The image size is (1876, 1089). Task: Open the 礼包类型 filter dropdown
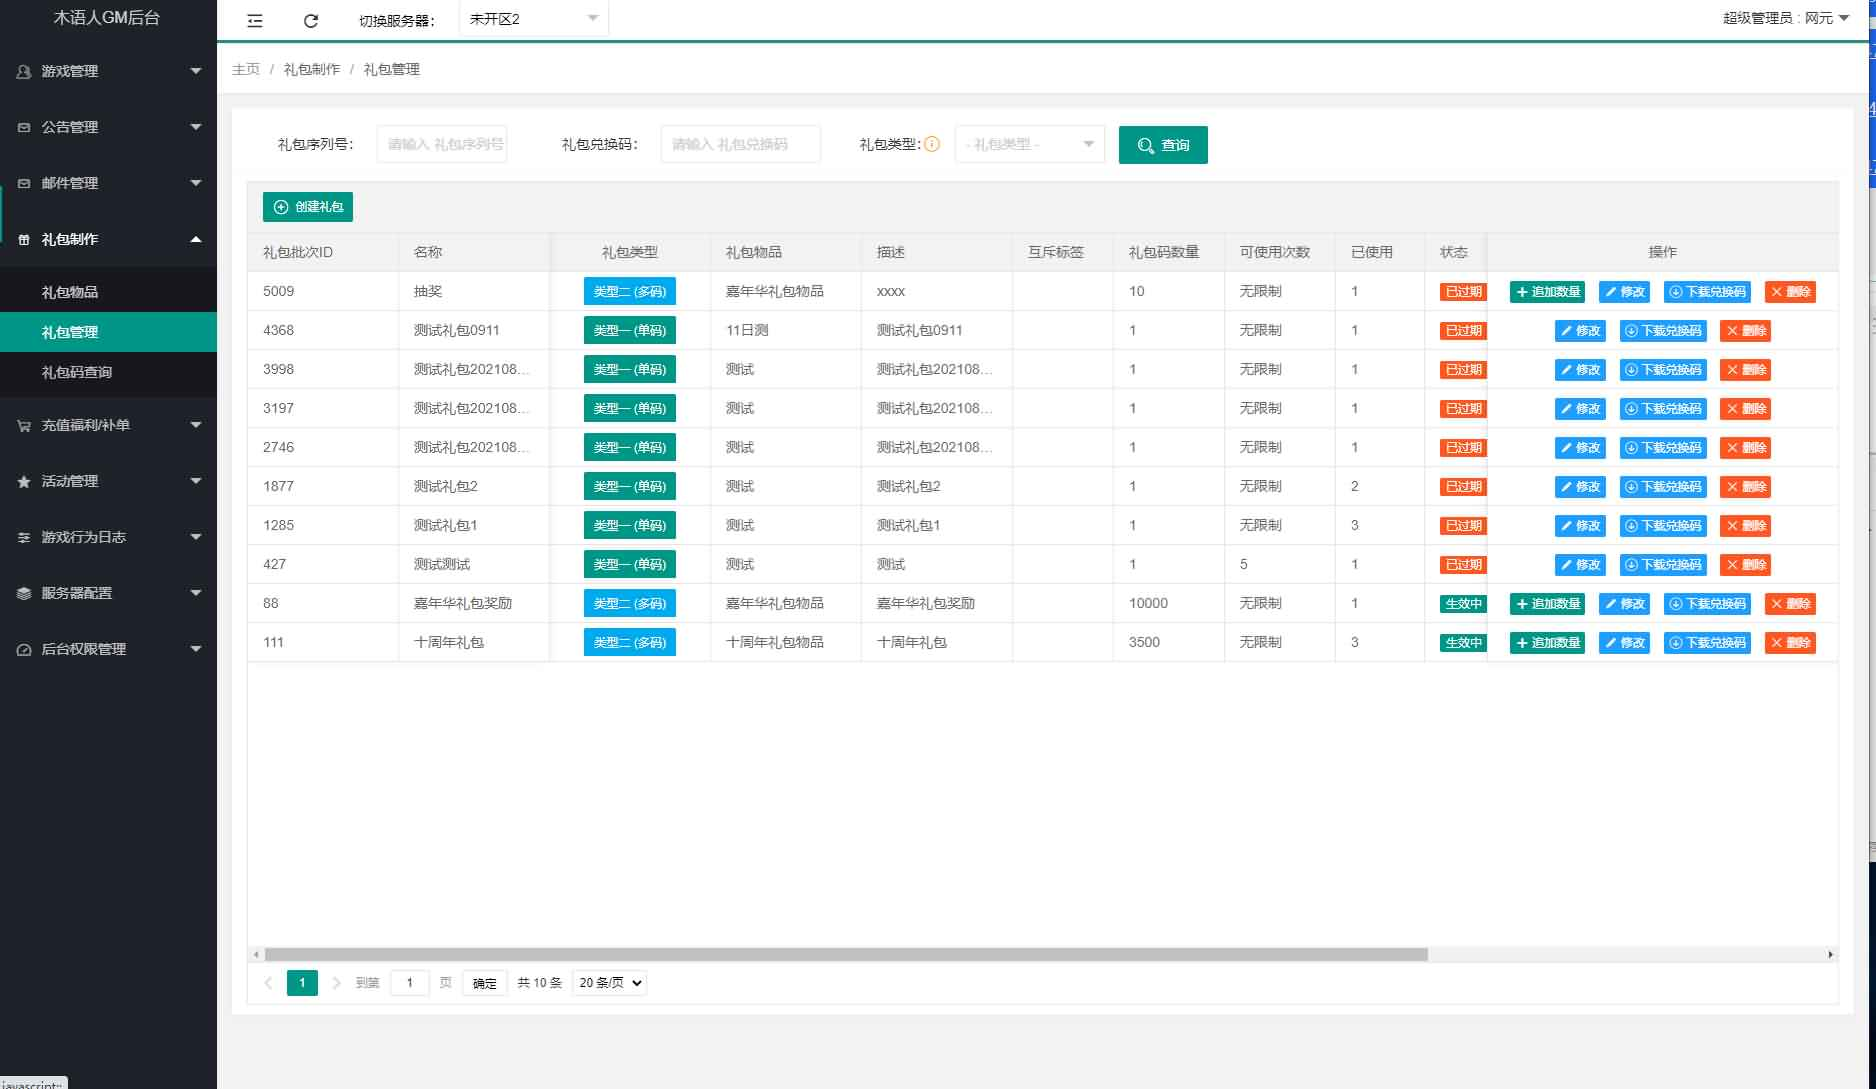[1030, 144]
